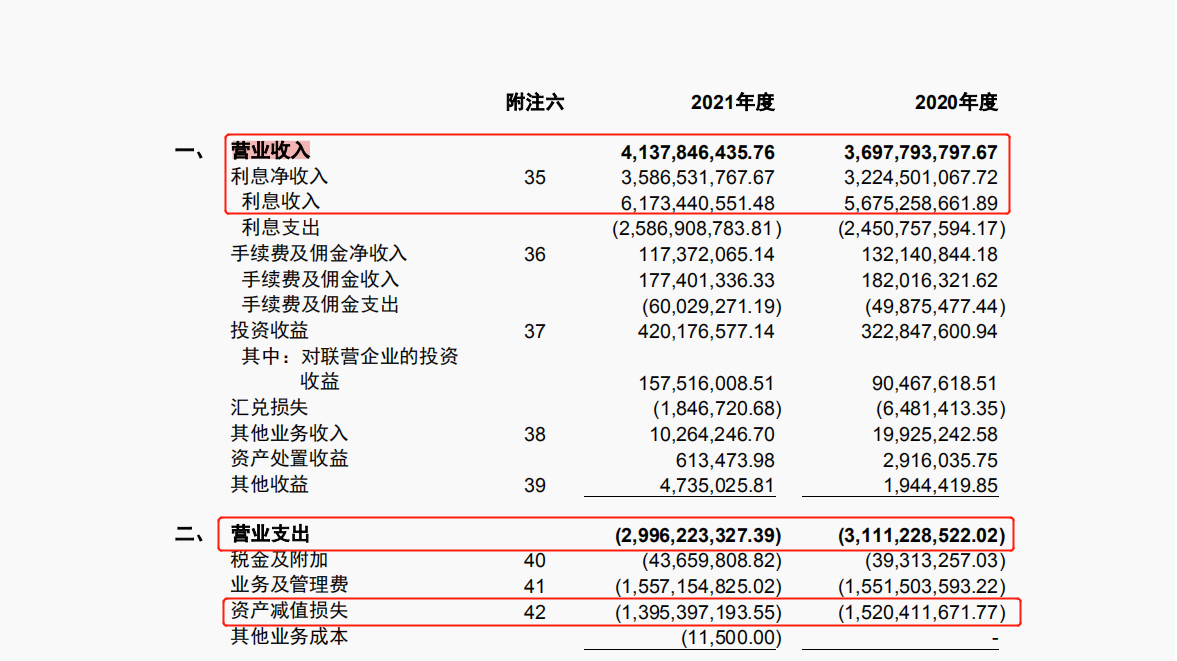Screen dimensions: 1177x661
Task: Select the 利息支出 row label
Action: point(281,227)
